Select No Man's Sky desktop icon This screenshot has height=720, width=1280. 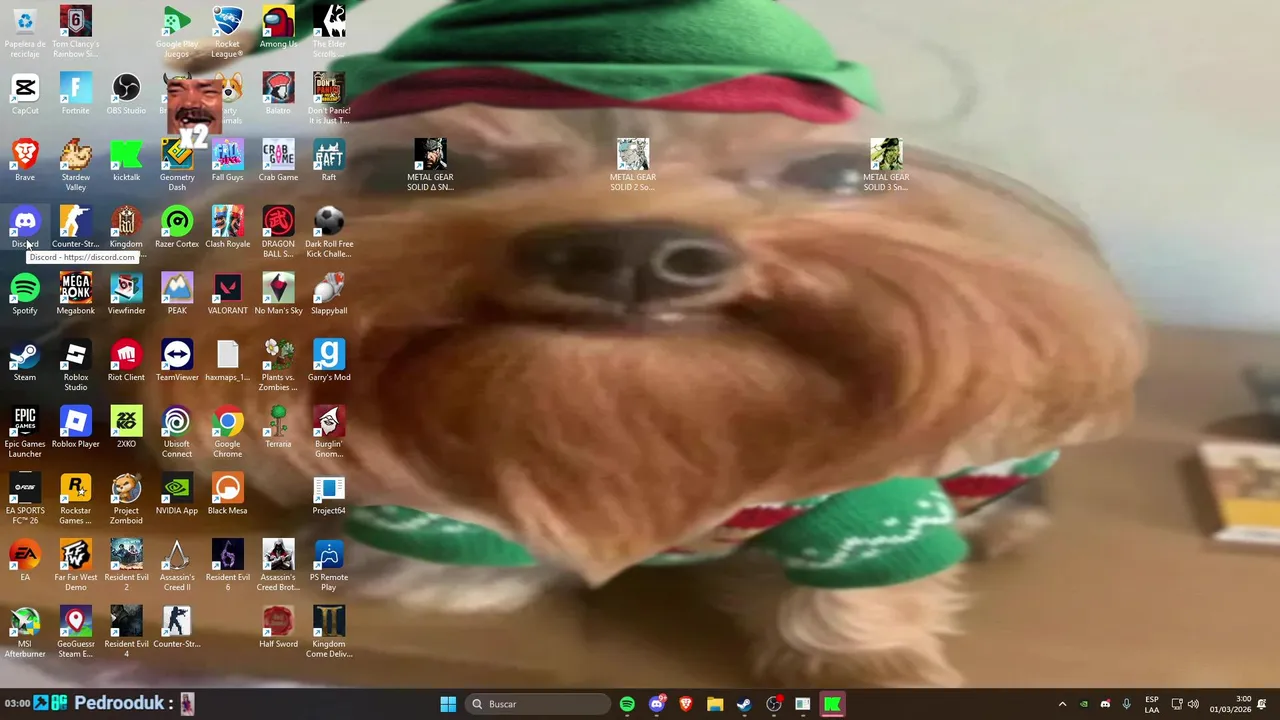coord(278,294)
